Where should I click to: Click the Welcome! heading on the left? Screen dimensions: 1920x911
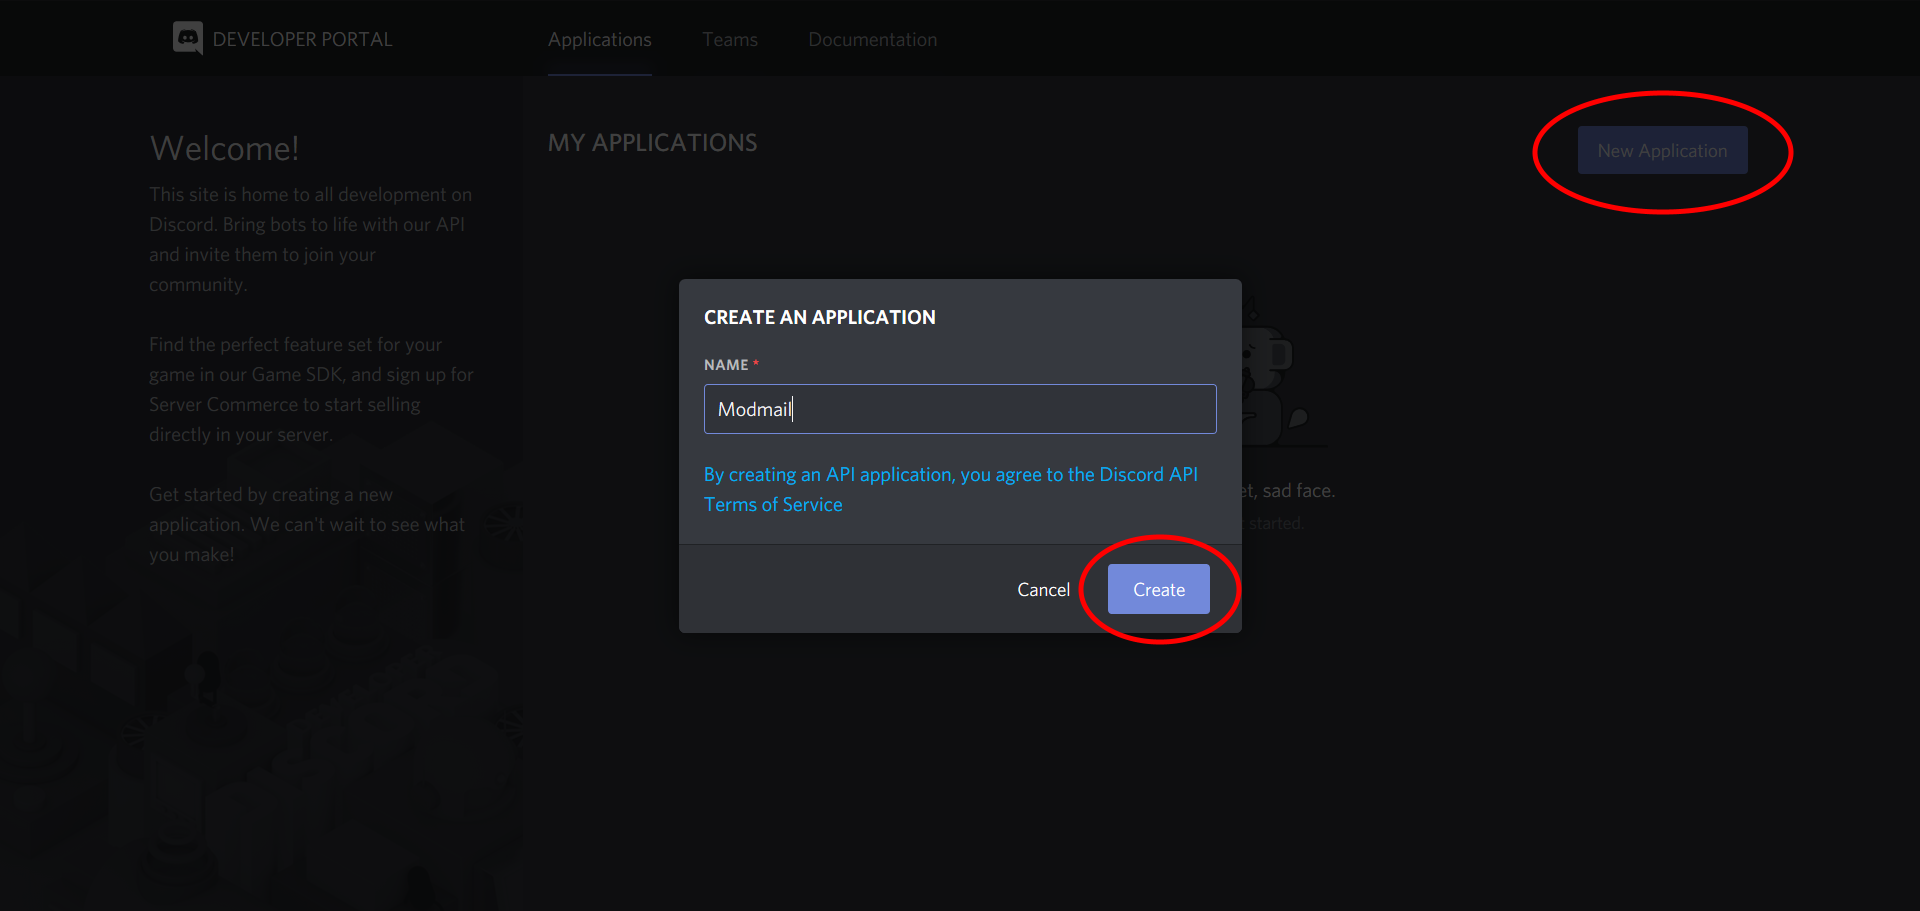tap(224, 148)
